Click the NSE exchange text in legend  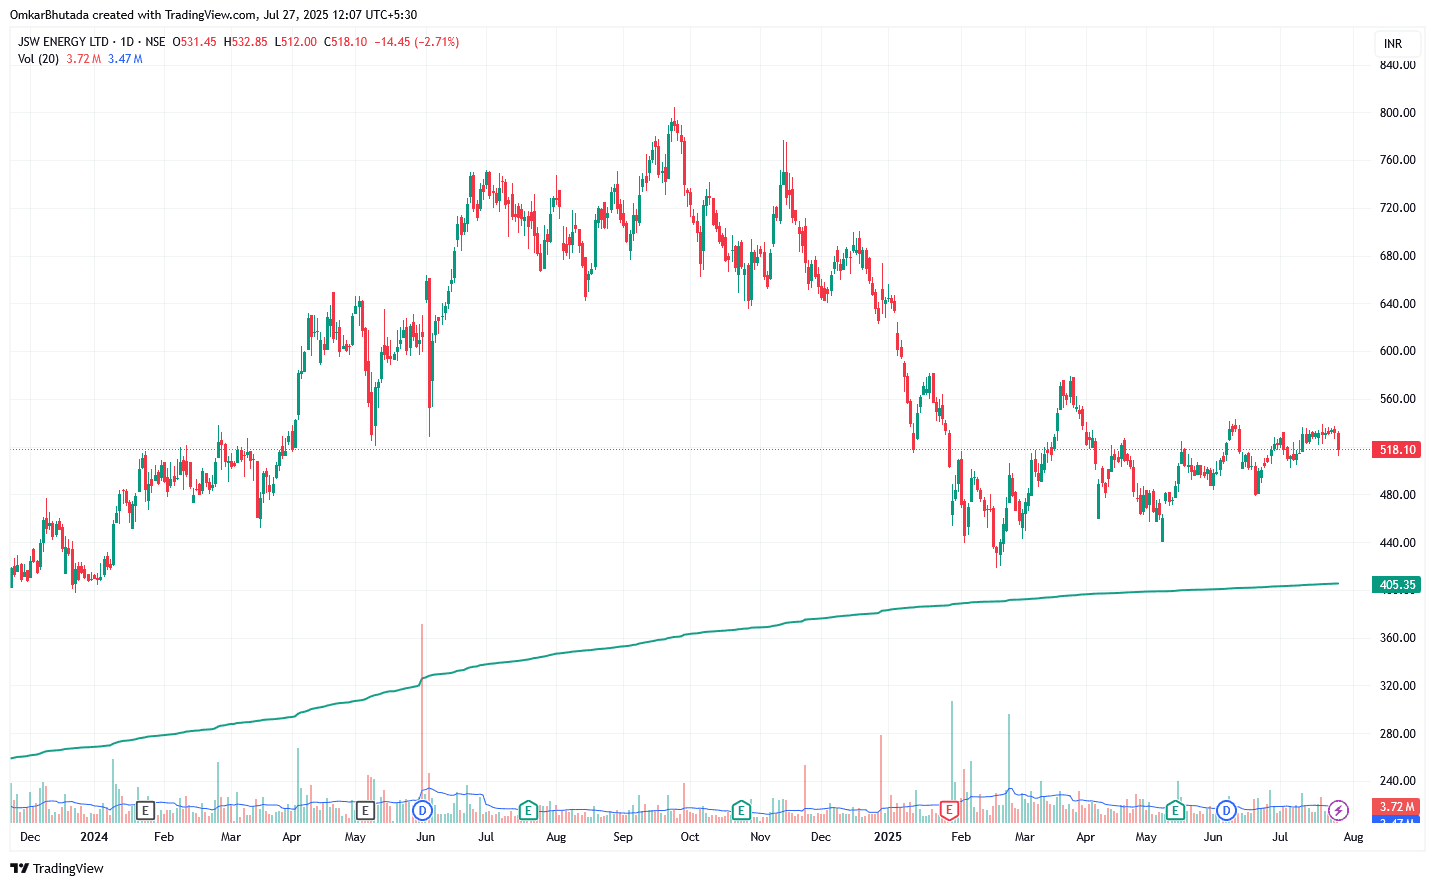pyautogui.click(x=155, y=42)
